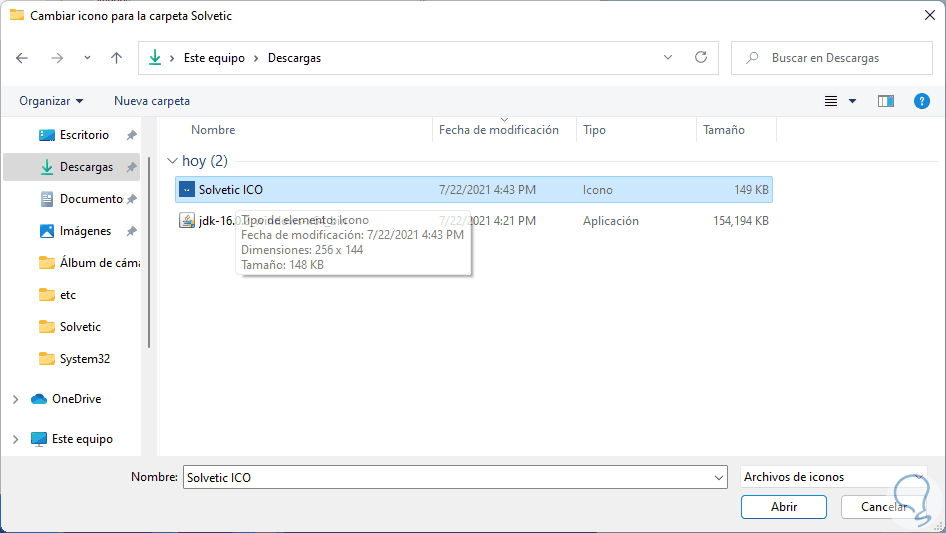Image resolution: width=946 pixels, height=533 pixels.
Task: Select the Solvetic ICO file icon
Action: (187, 190)
